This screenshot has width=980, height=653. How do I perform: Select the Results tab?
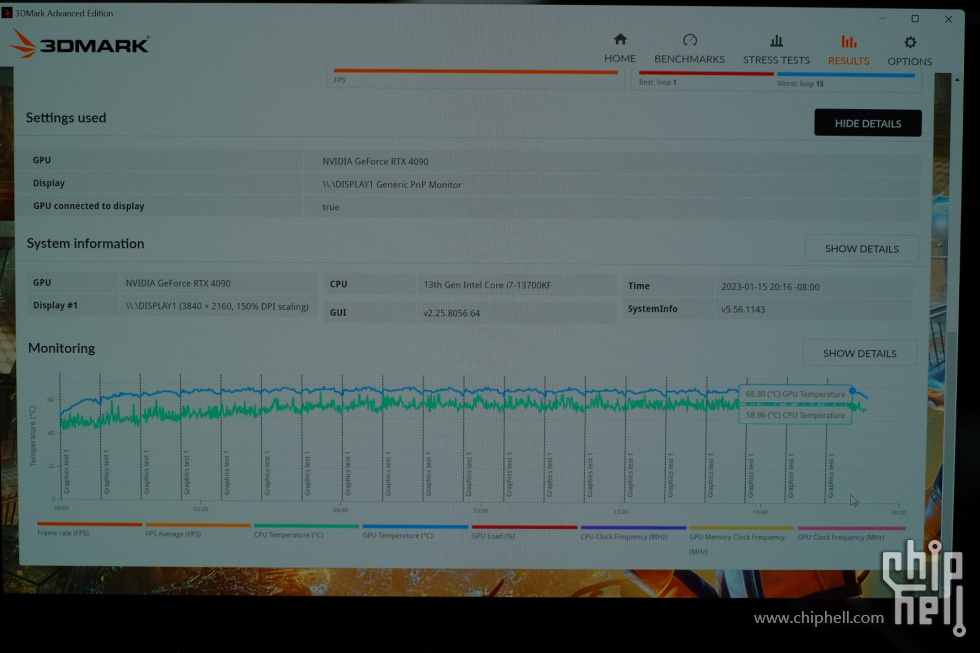tap(848, 51)
